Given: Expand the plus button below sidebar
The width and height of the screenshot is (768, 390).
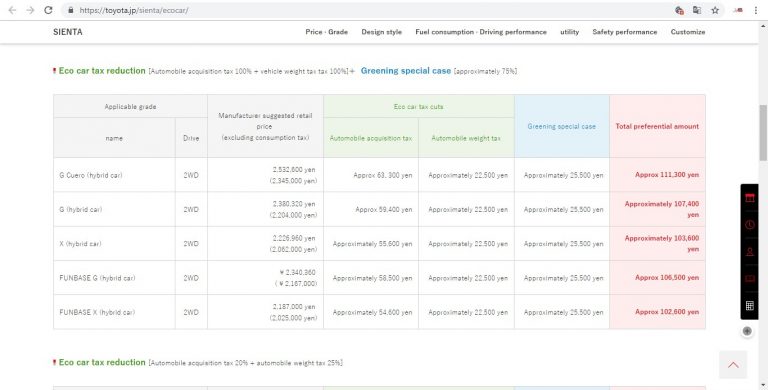Looking at the screenshot, I should tap(747, 331).
